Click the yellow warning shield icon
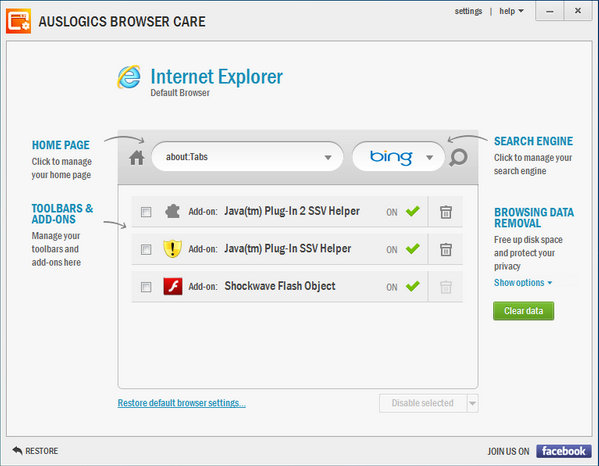This screenshot has width=599, height=466. point(172,249)
